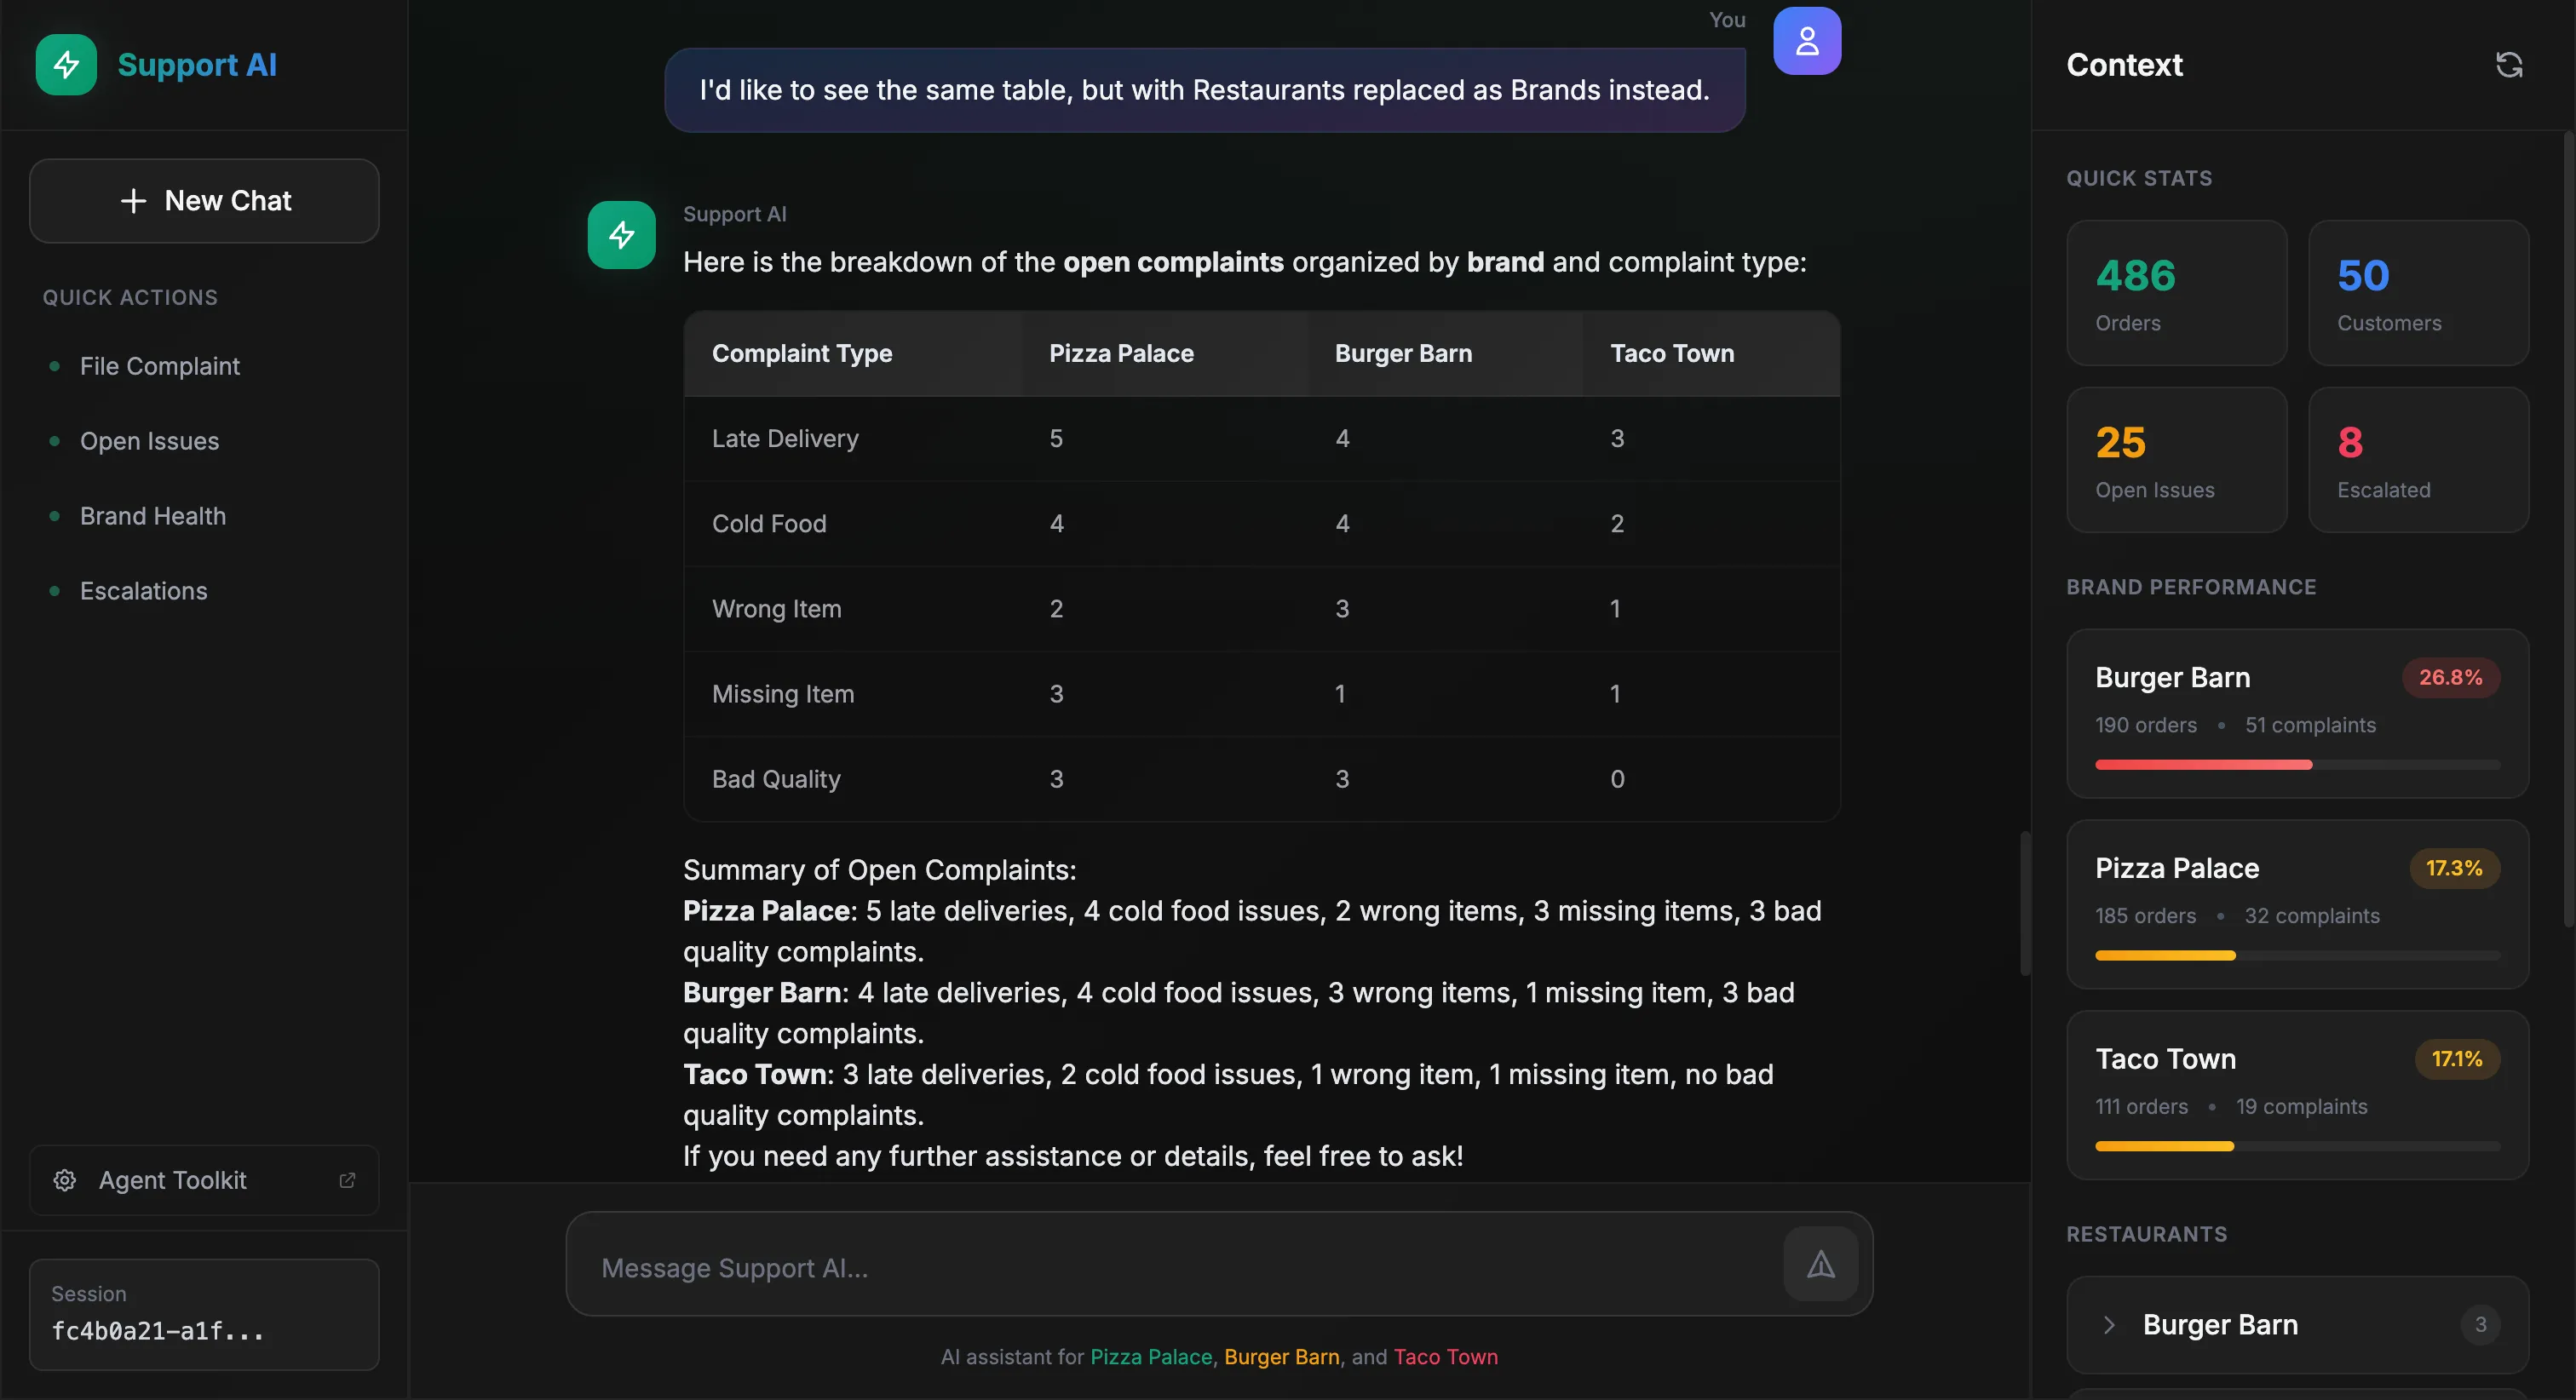Click the Burger Barn complaint rate bar
2576x1400 pixels.
point(2296,765)
